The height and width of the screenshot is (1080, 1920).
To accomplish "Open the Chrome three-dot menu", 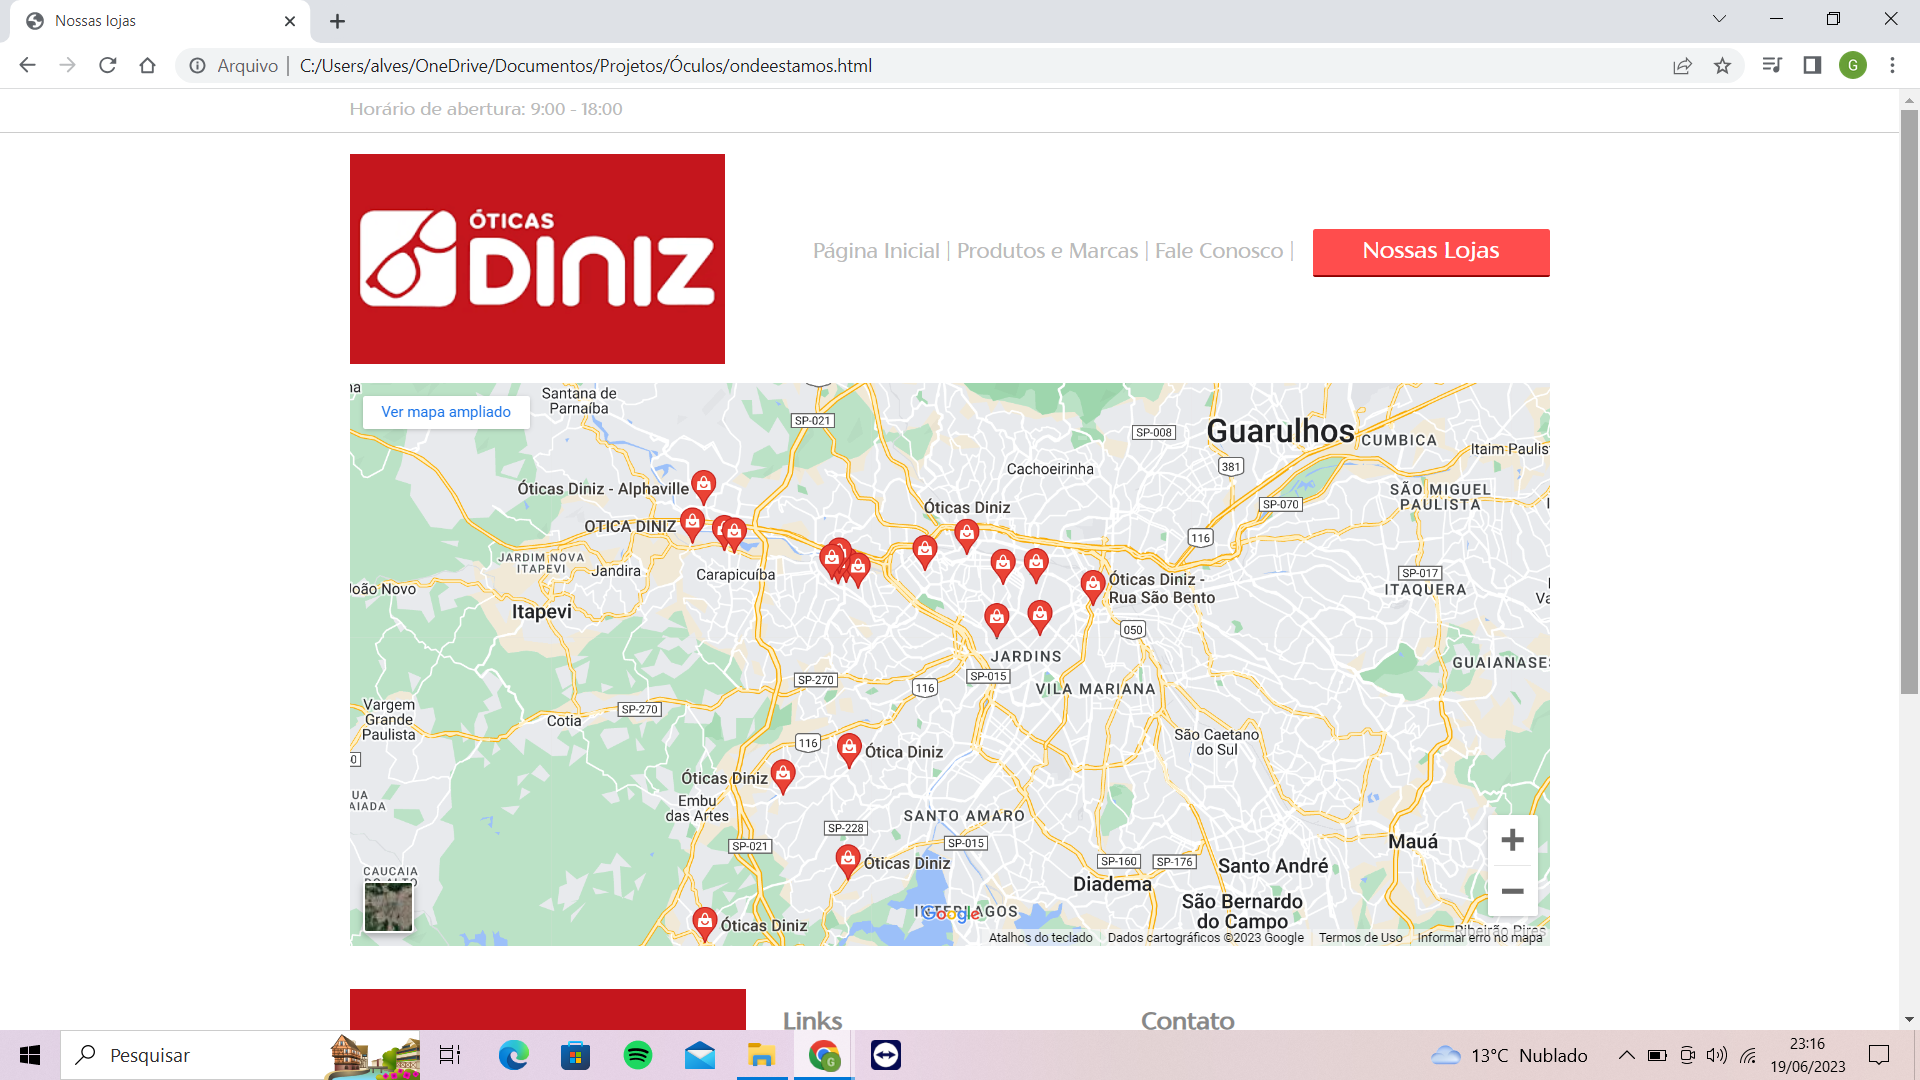I will point(1892,66).
